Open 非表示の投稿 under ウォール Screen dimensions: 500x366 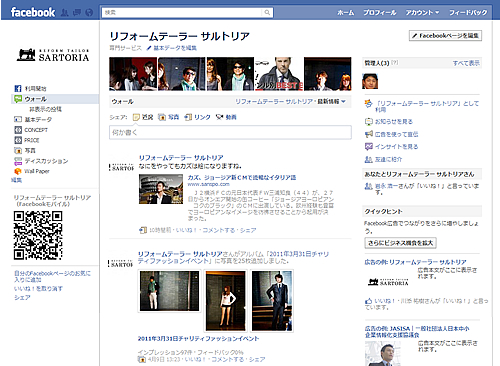(45, 109)
